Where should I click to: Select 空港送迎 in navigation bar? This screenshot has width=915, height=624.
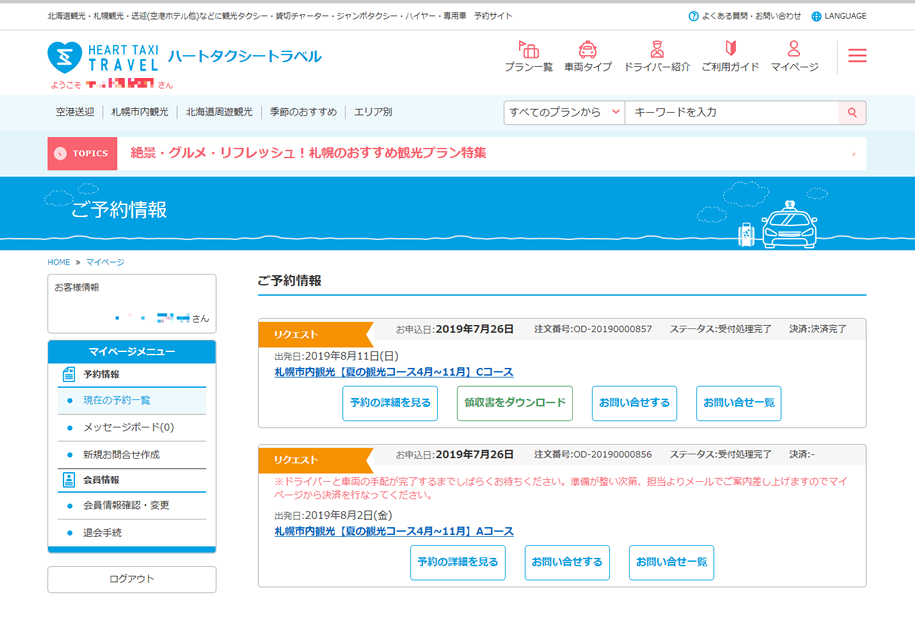point(75,112)
